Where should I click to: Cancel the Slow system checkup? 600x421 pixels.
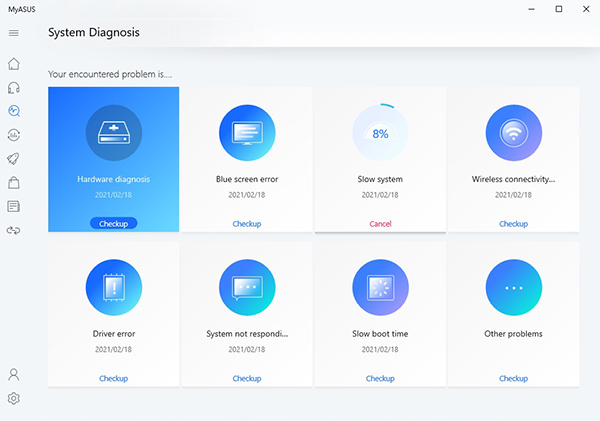click(x=380, y=224)
